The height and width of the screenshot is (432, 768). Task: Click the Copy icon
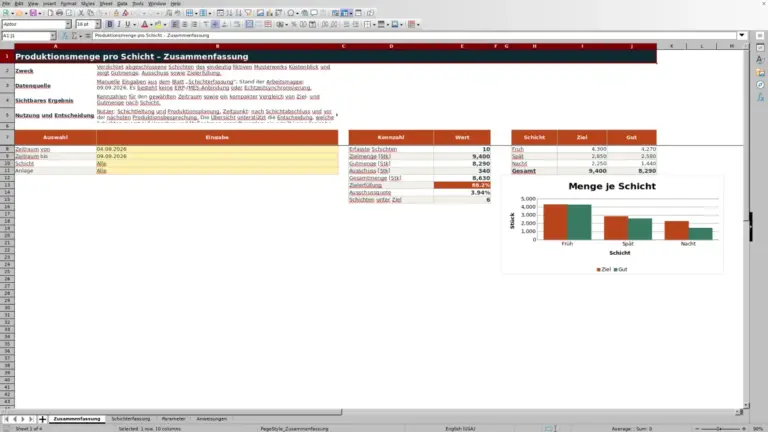pyautogui.click(x=90, y=13)
